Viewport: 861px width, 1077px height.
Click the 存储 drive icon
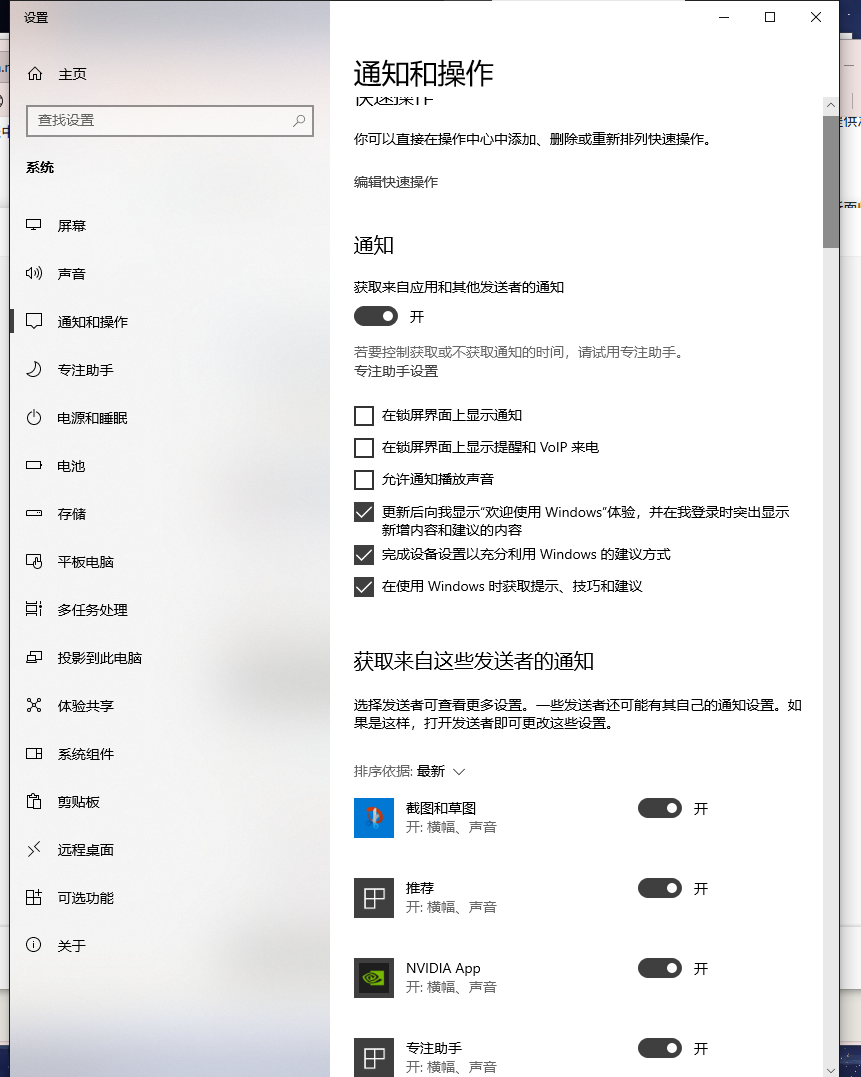tap(34, 513)
